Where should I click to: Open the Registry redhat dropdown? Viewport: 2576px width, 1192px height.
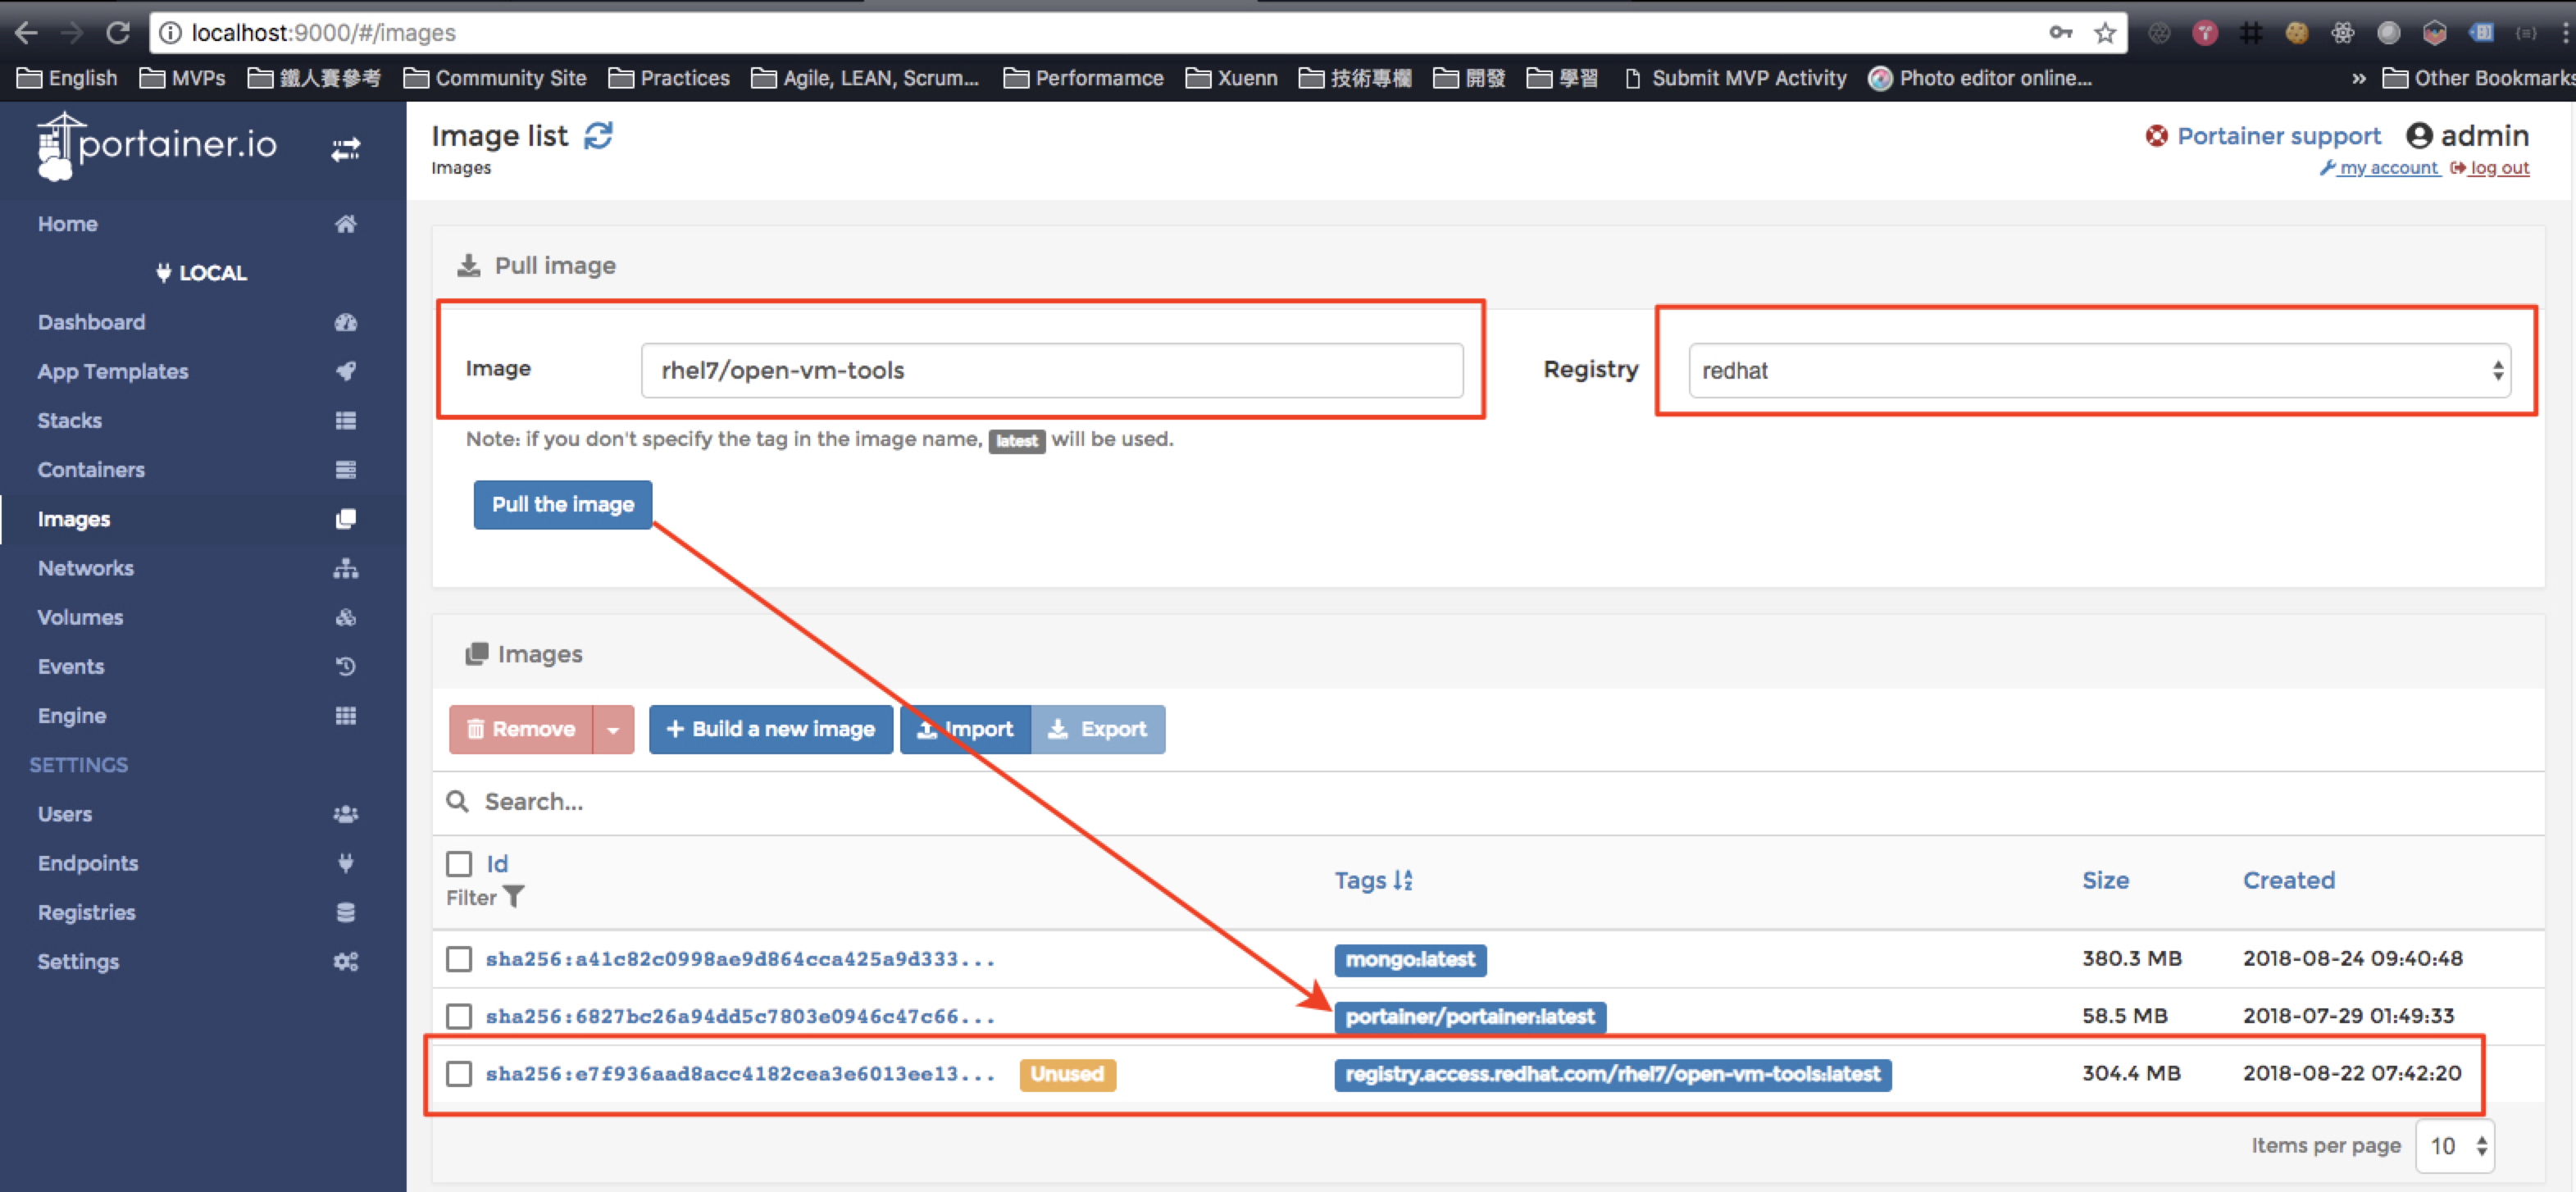pos(2098,371)
